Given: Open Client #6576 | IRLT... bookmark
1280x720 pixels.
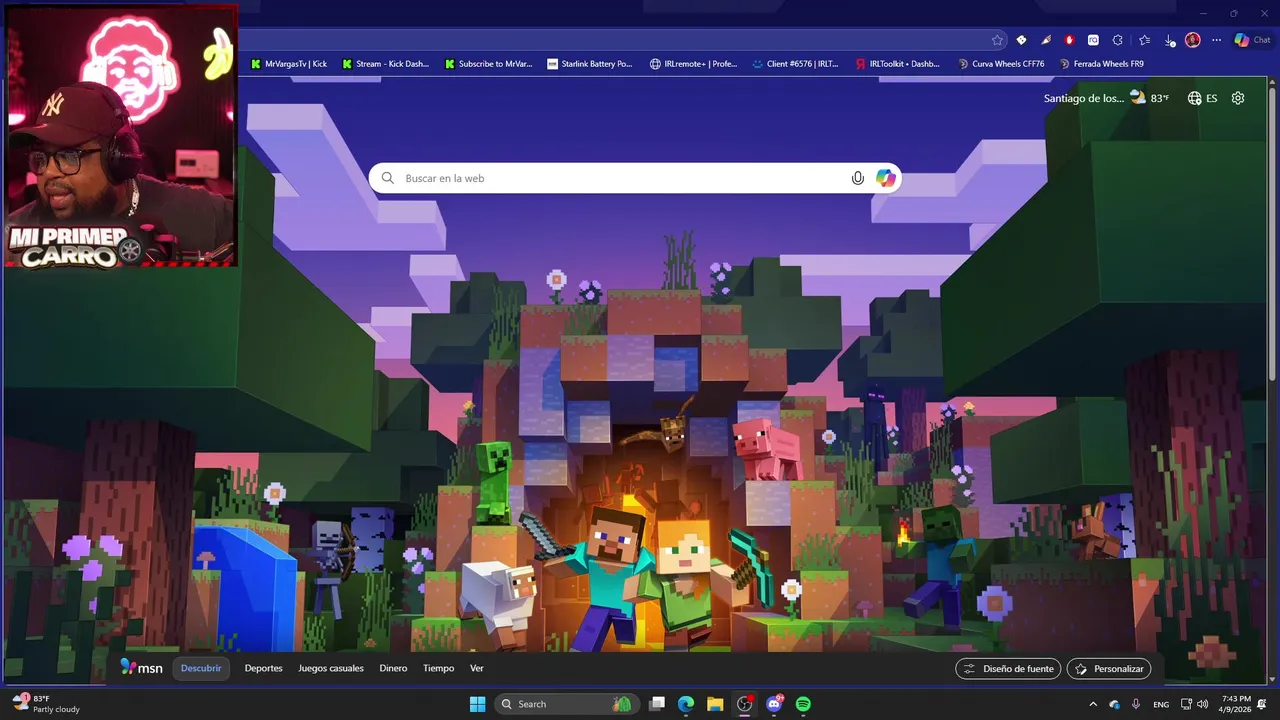Looking at the screenshot, I should click(x=795, y=64).
